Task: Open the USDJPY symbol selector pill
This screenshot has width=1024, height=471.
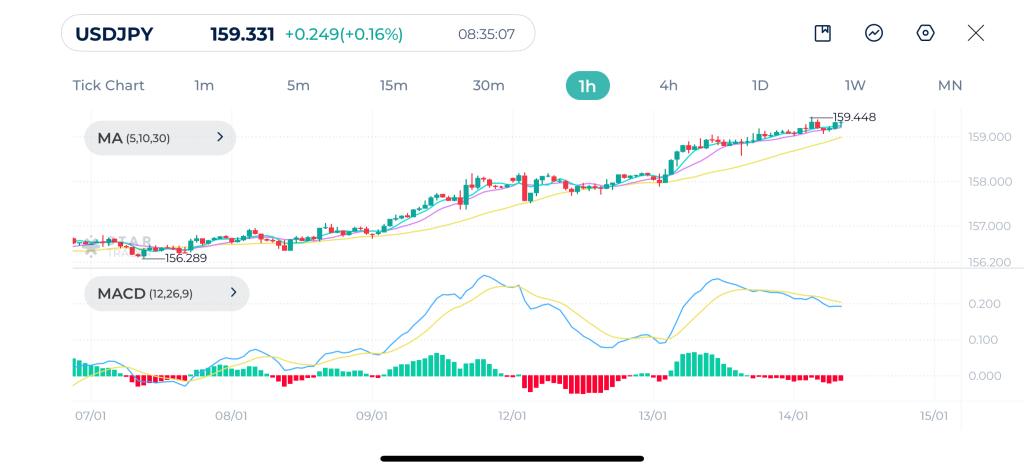Action: pos(298,33)
